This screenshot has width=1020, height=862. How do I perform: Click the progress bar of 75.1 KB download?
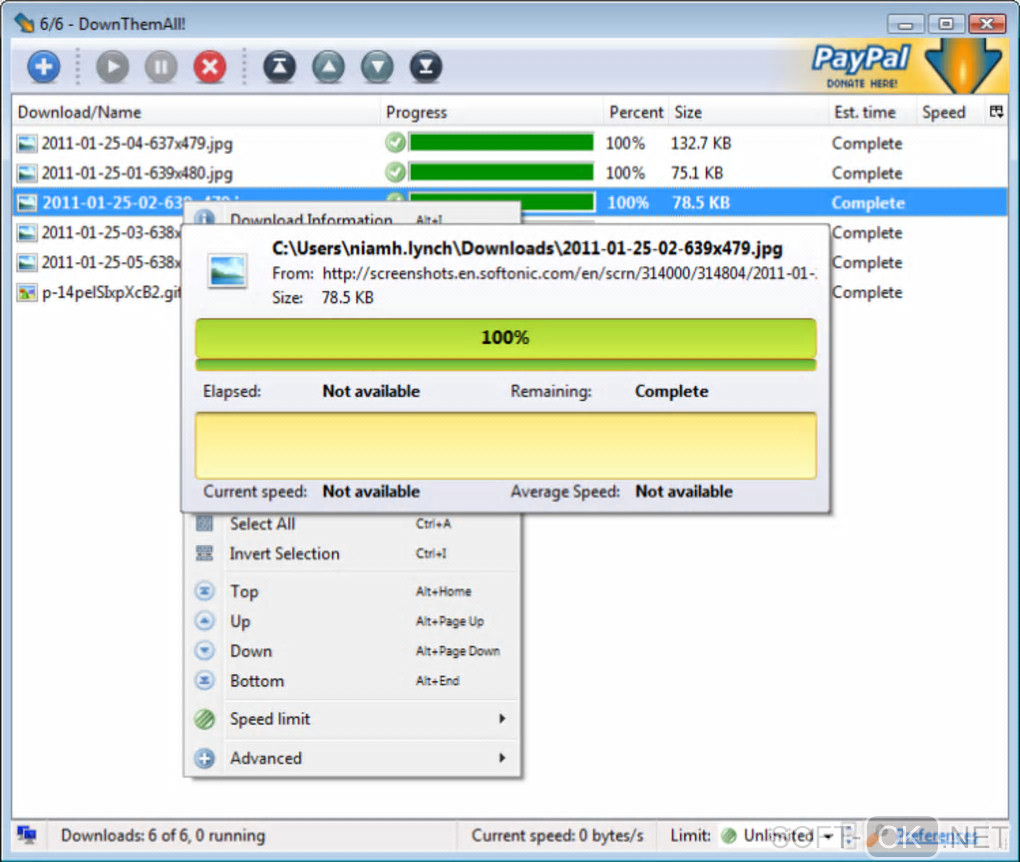coord(502,172)
